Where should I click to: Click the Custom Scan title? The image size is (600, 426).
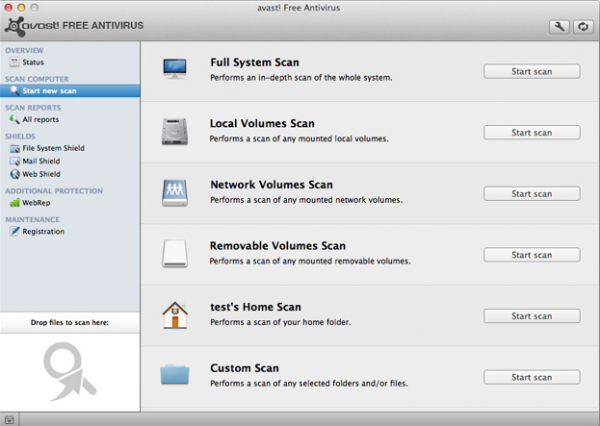(x=245, y=368)
